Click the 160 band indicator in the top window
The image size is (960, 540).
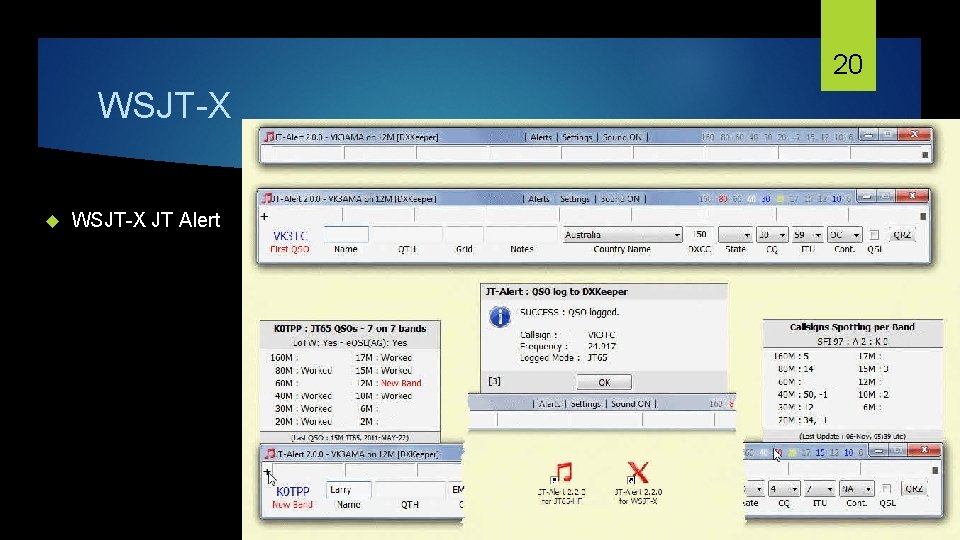tap(707, 137)
